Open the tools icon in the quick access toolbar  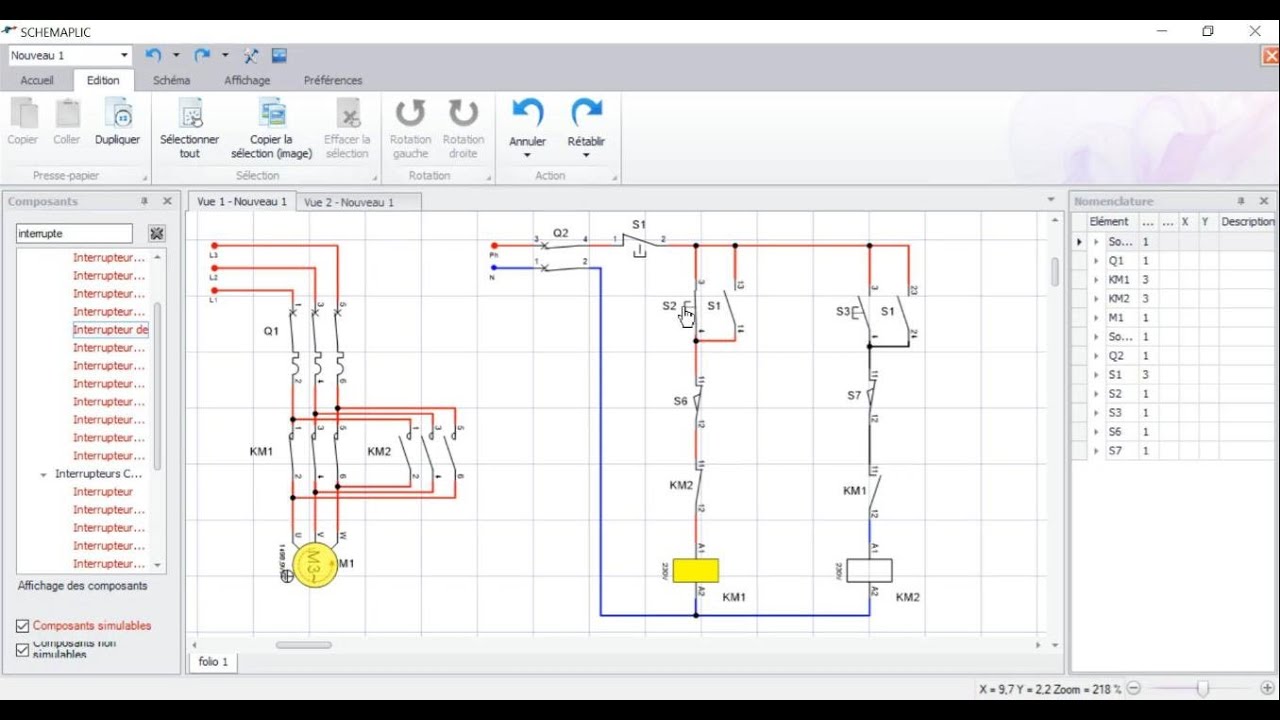[x=251, y=56]
